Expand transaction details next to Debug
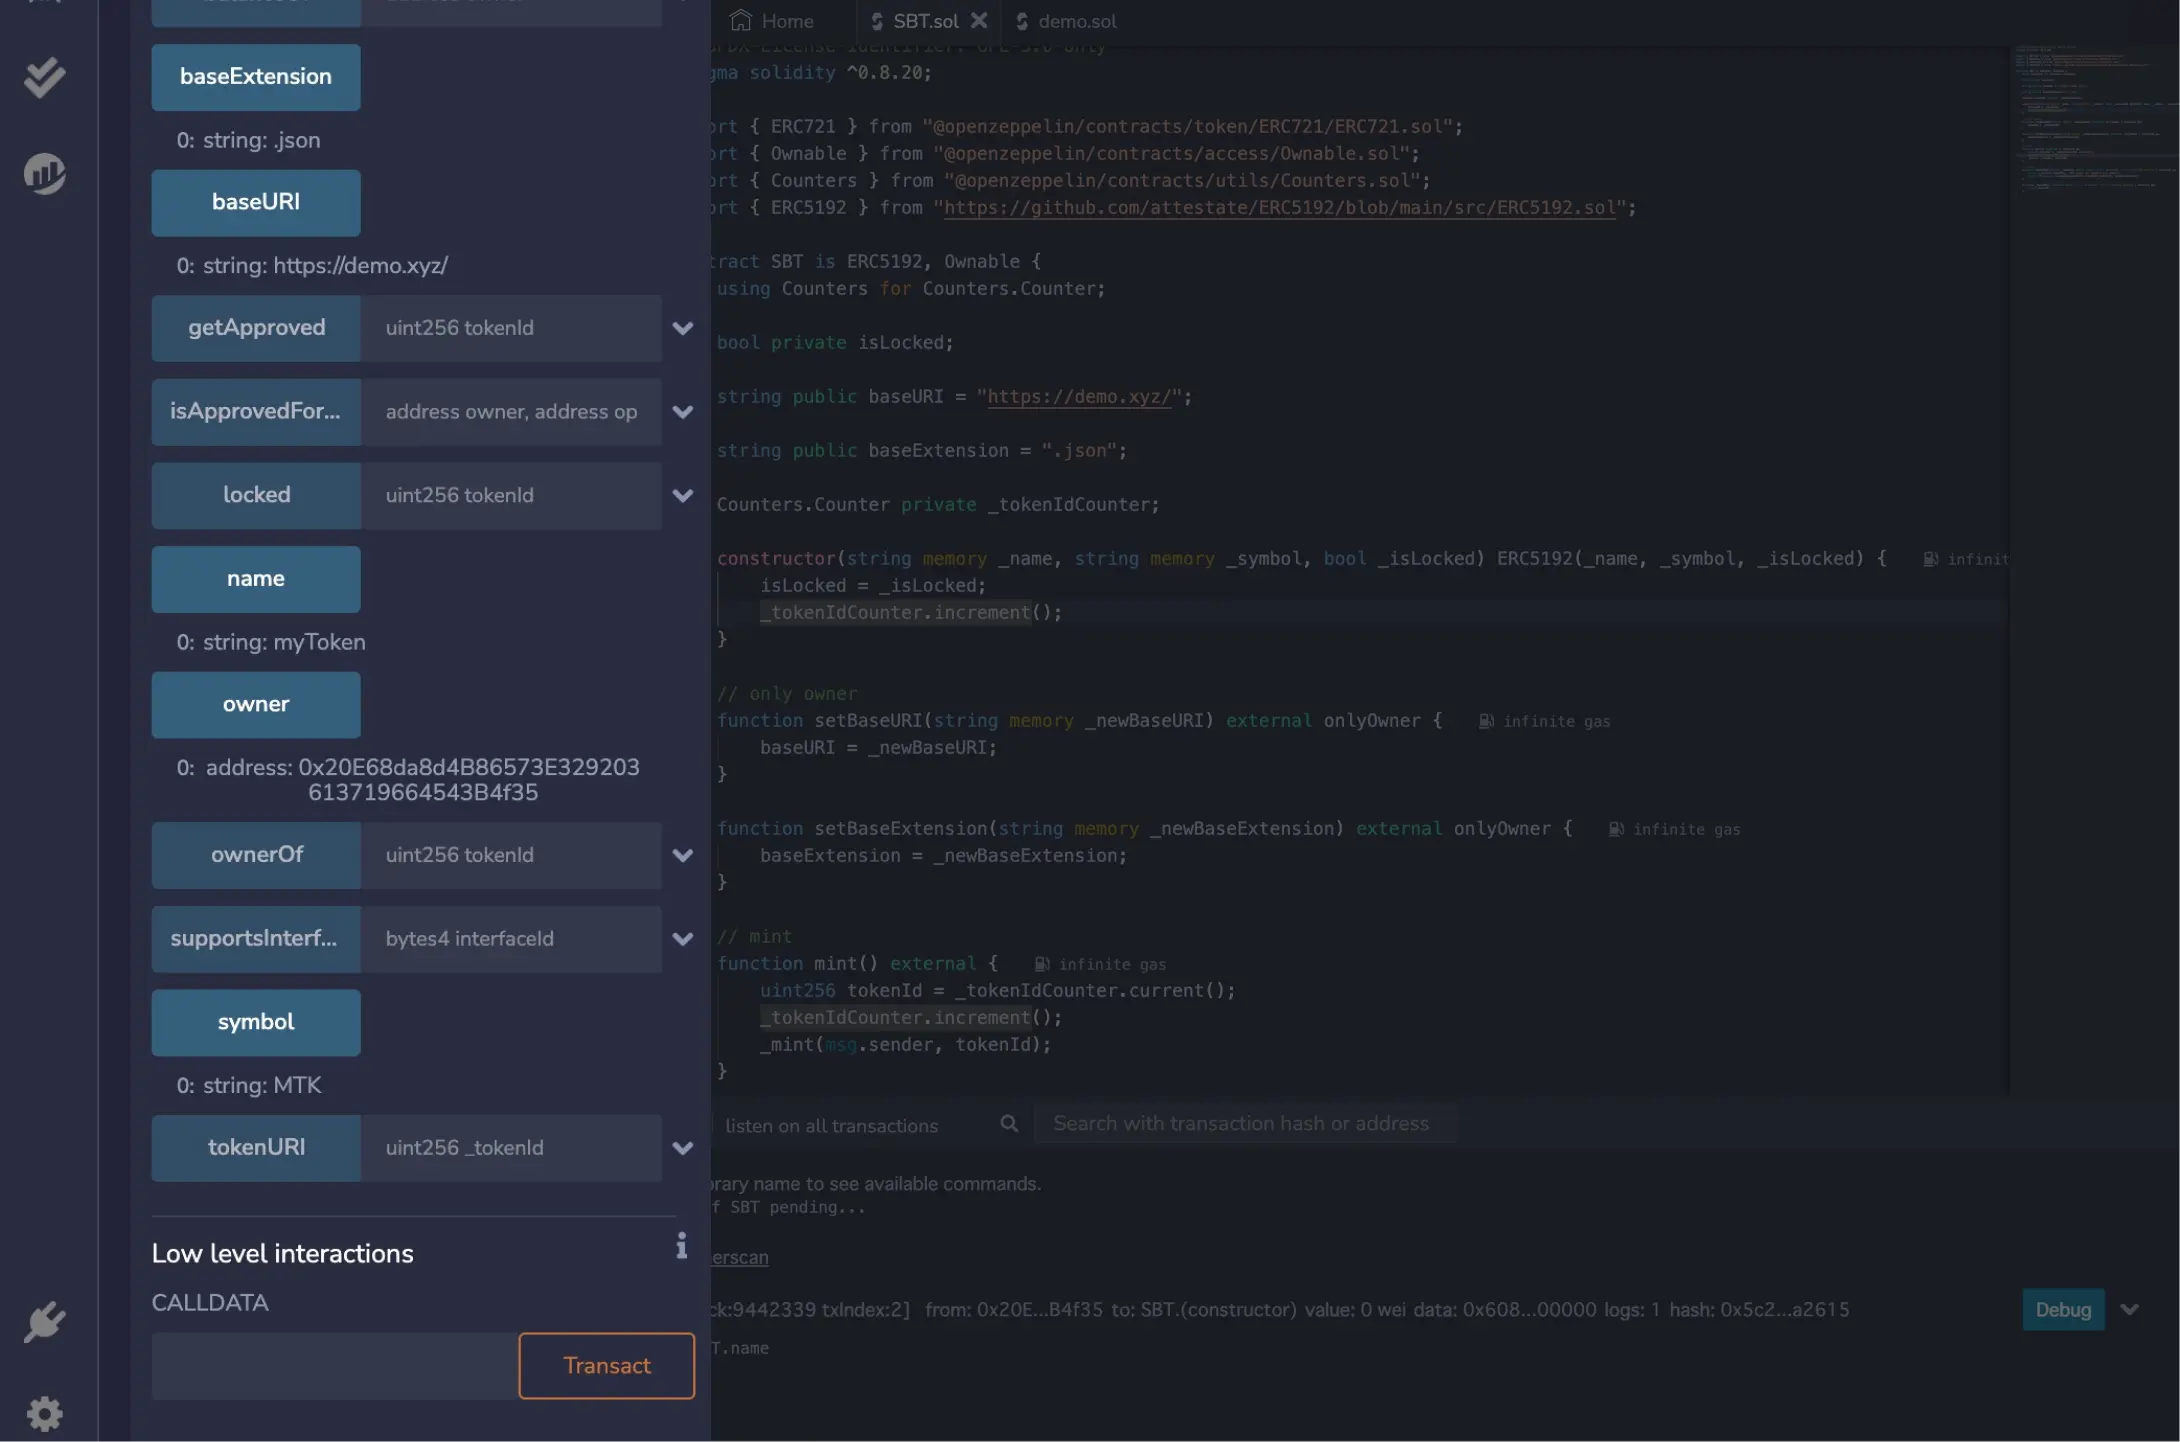 tap(2129, 1309)
